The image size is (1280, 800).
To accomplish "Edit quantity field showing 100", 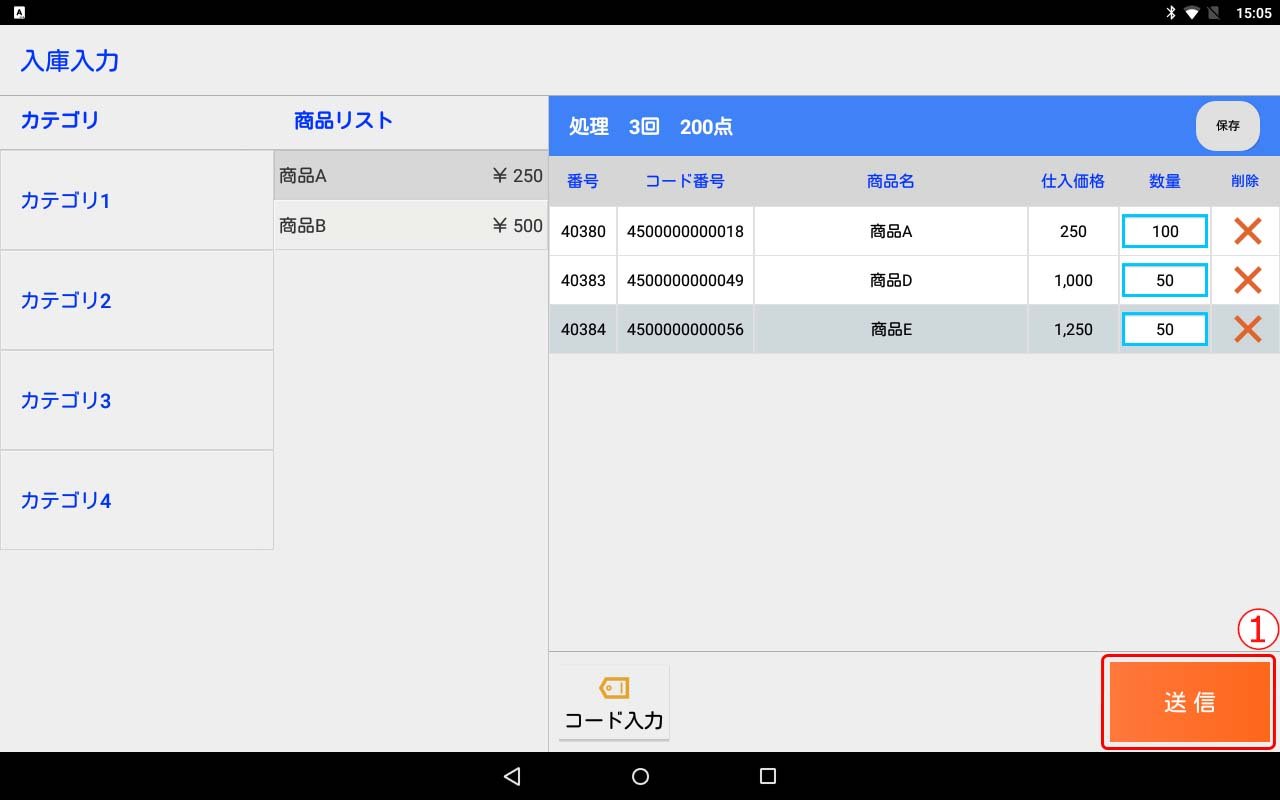I will point(1165,231).
